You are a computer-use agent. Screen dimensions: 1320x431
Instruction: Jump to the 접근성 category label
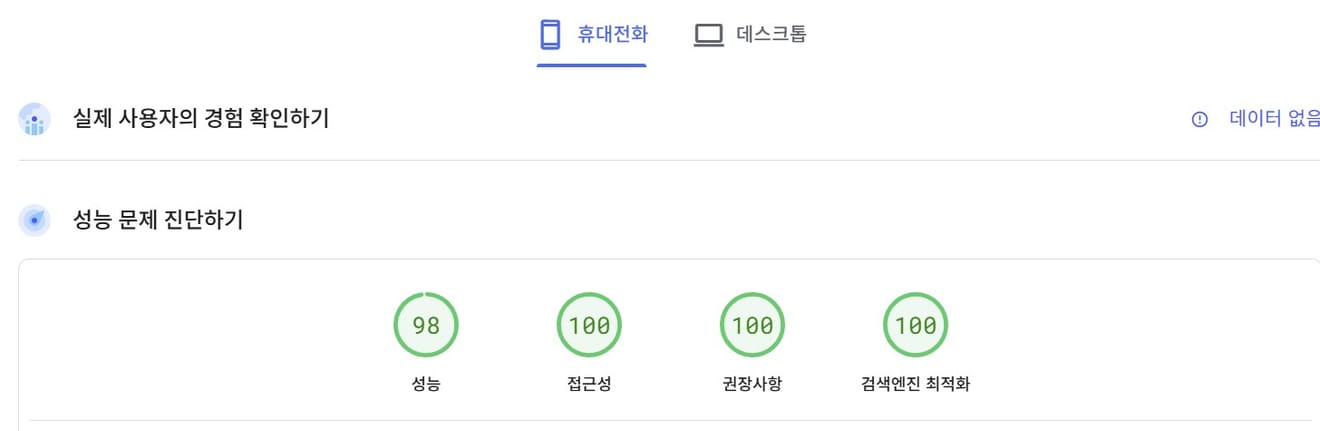point(589,384)
